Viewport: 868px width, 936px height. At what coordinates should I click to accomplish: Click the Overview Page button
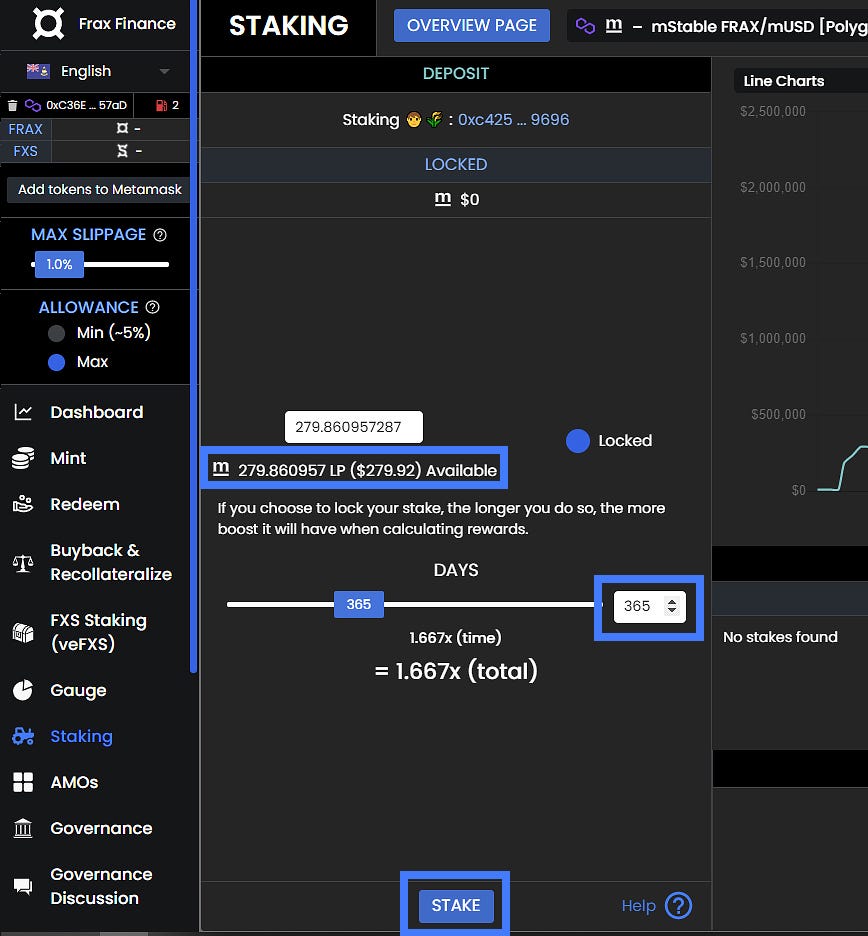pos(472,26)
